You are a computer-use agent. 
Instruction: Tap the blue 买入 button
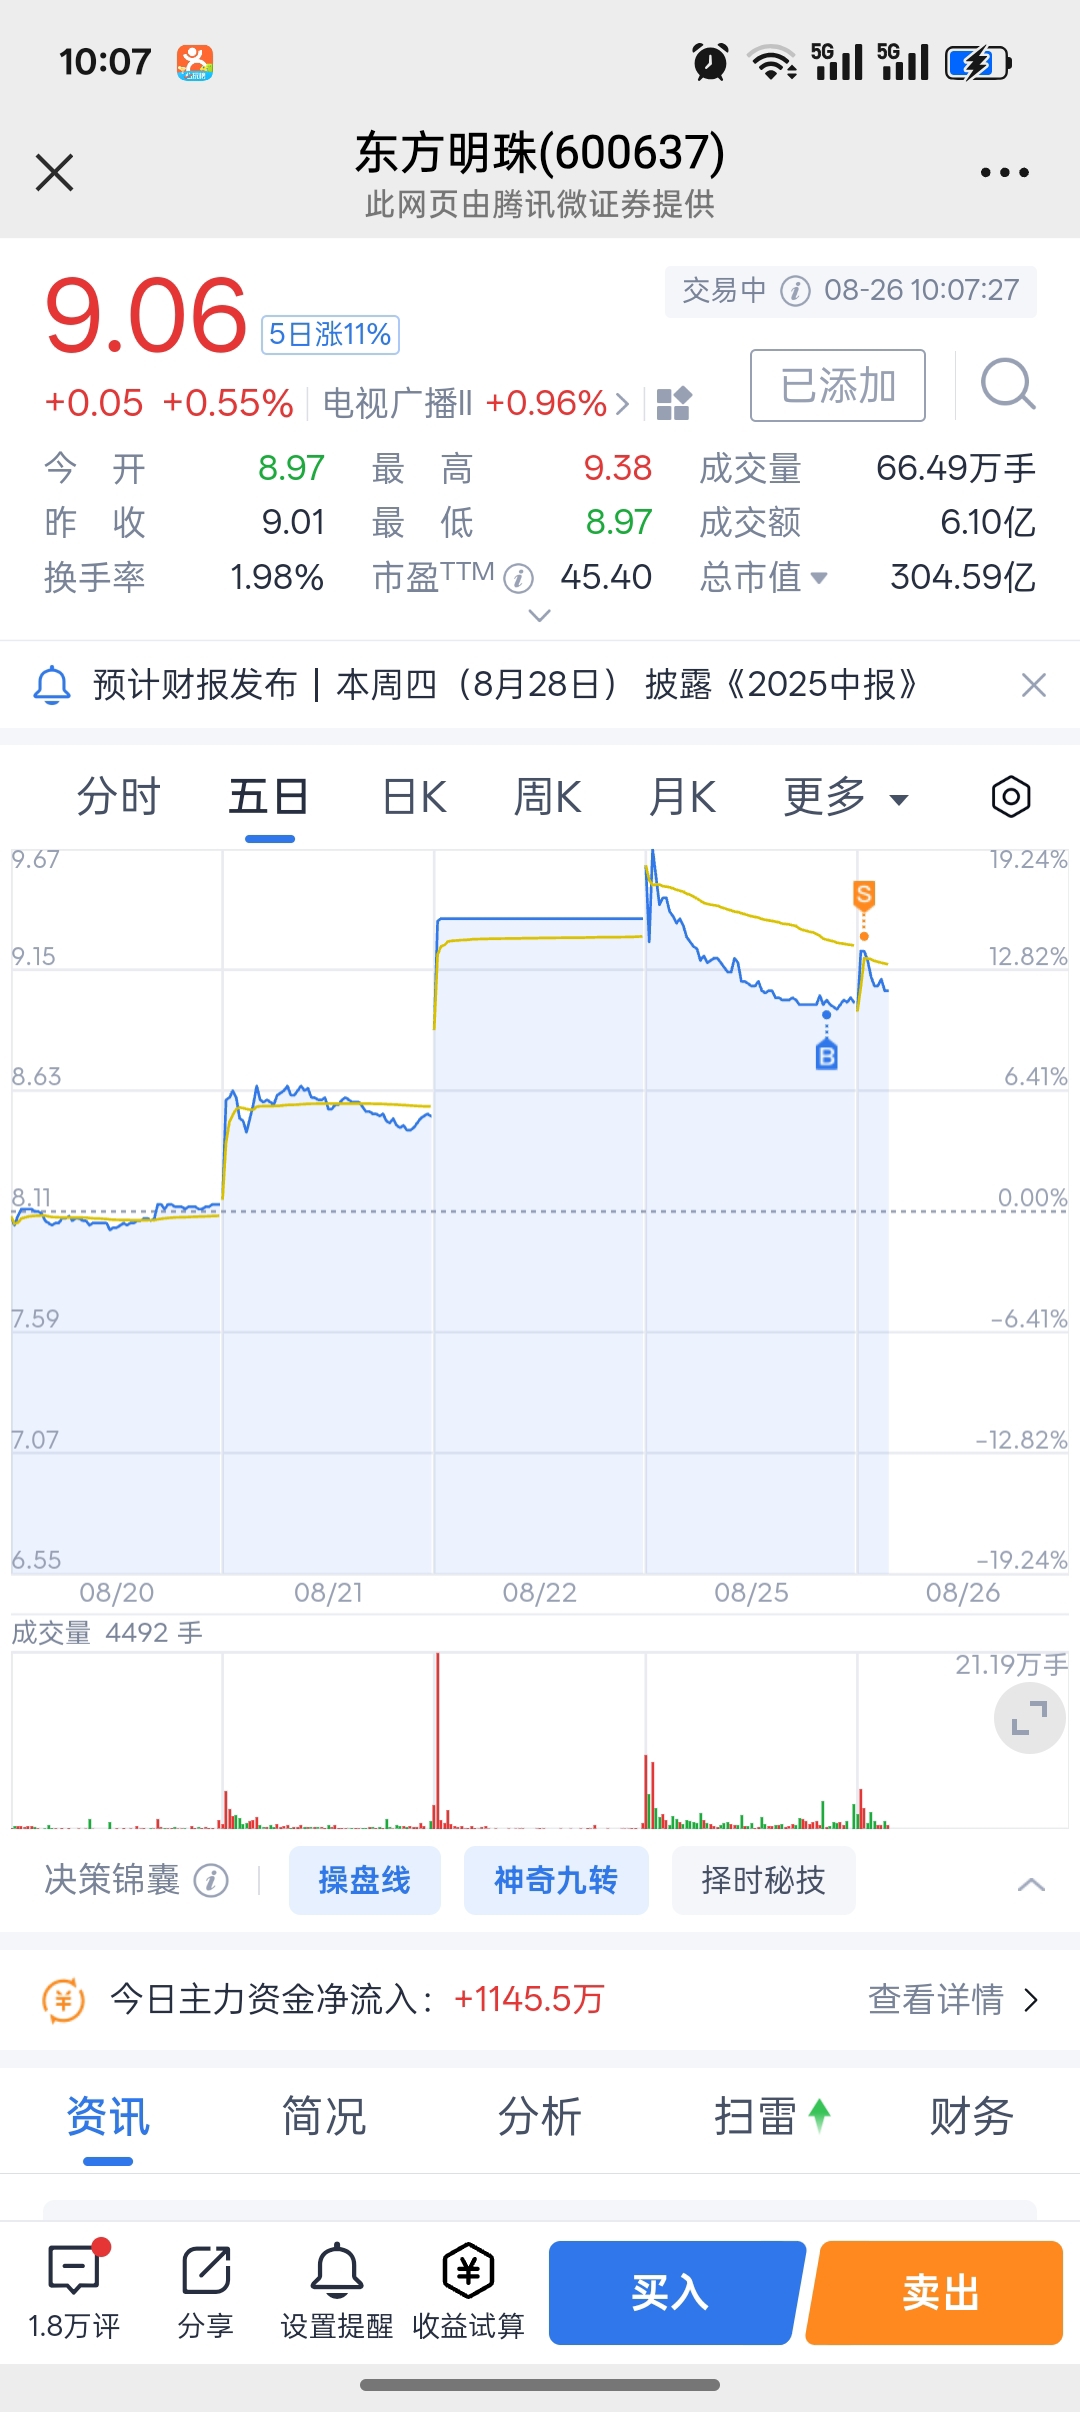pos(675,2292)
